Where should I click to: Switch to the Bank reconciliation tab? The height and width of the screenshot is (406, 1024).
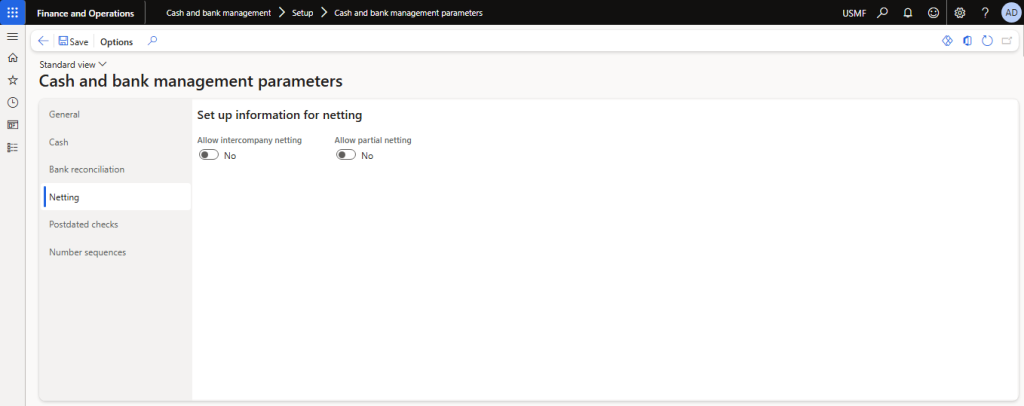(x=87, y=169)
